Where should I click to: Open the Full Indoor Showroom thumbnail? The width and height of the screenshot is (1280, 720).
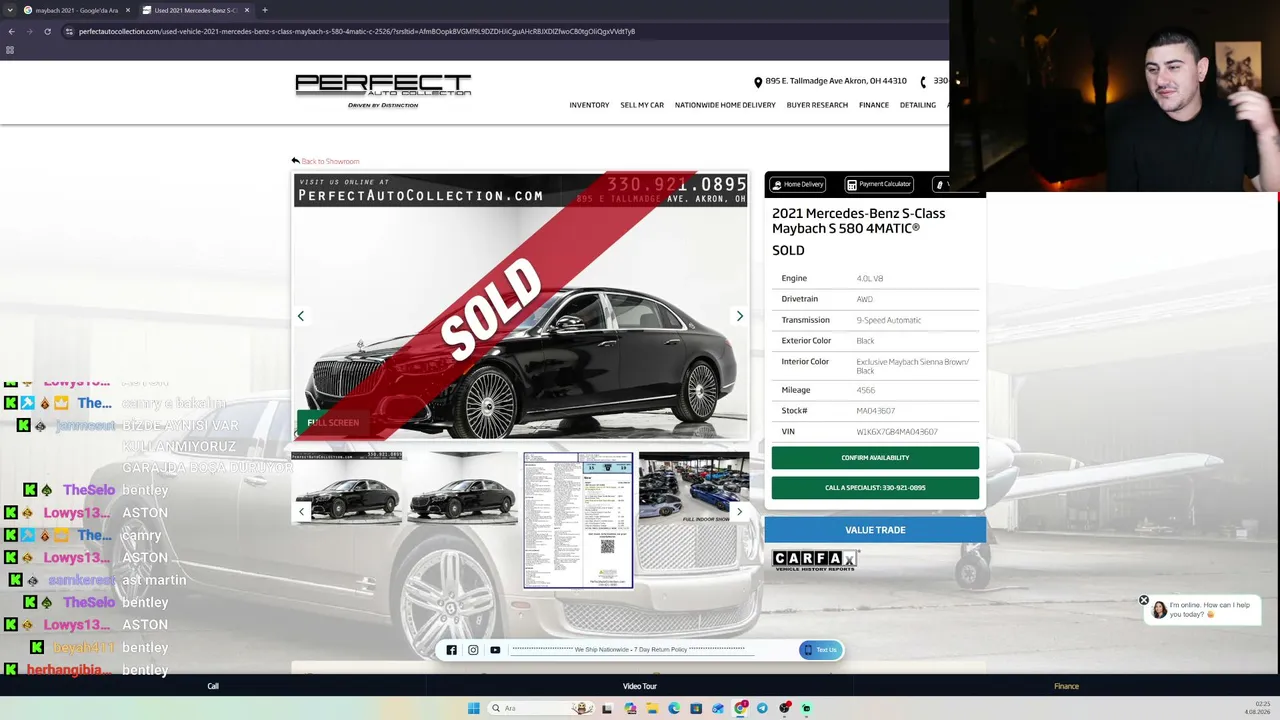[694, 487]
